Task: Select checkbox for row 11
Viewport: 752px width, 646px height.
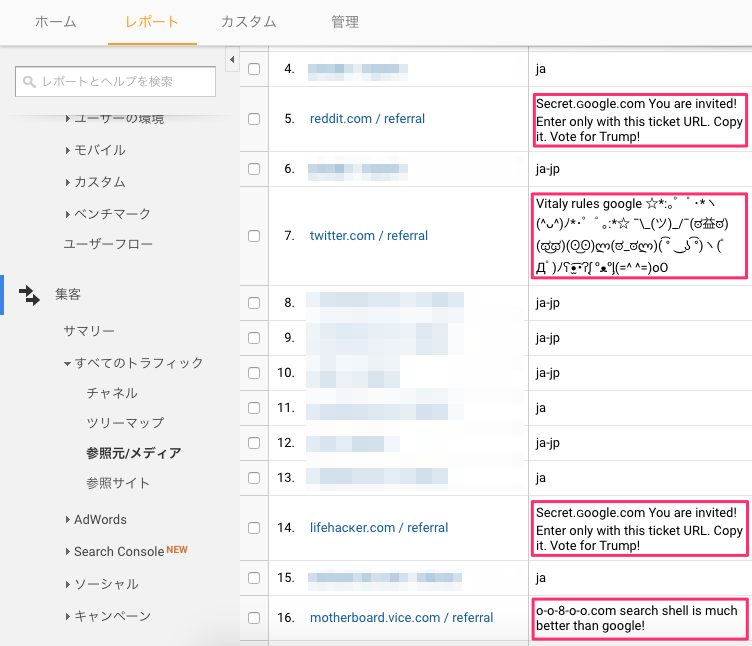Action: click(254, 408)
